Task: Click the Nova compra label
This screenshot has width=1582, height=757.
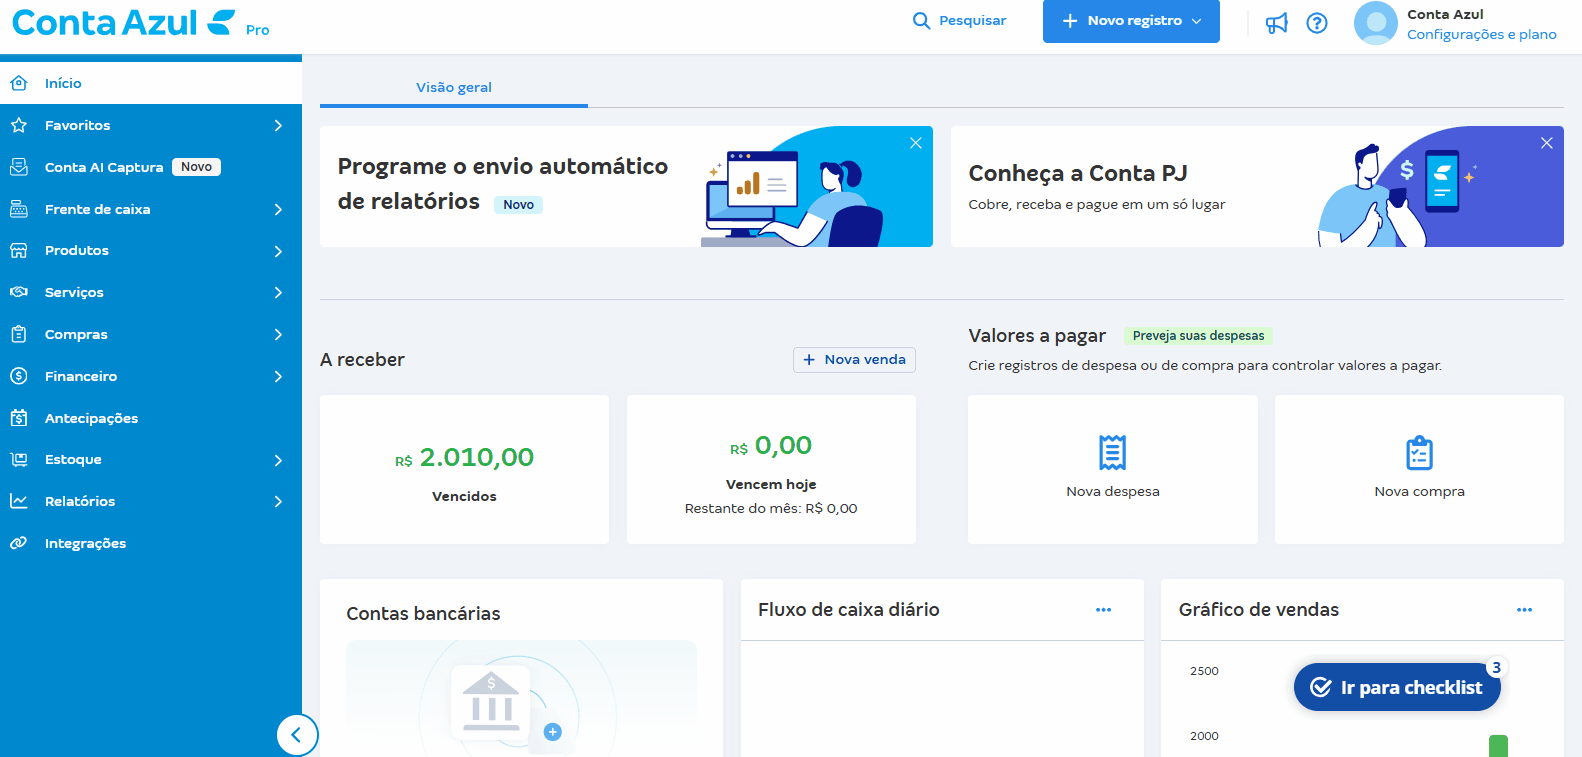Action: coord(1419,492)
